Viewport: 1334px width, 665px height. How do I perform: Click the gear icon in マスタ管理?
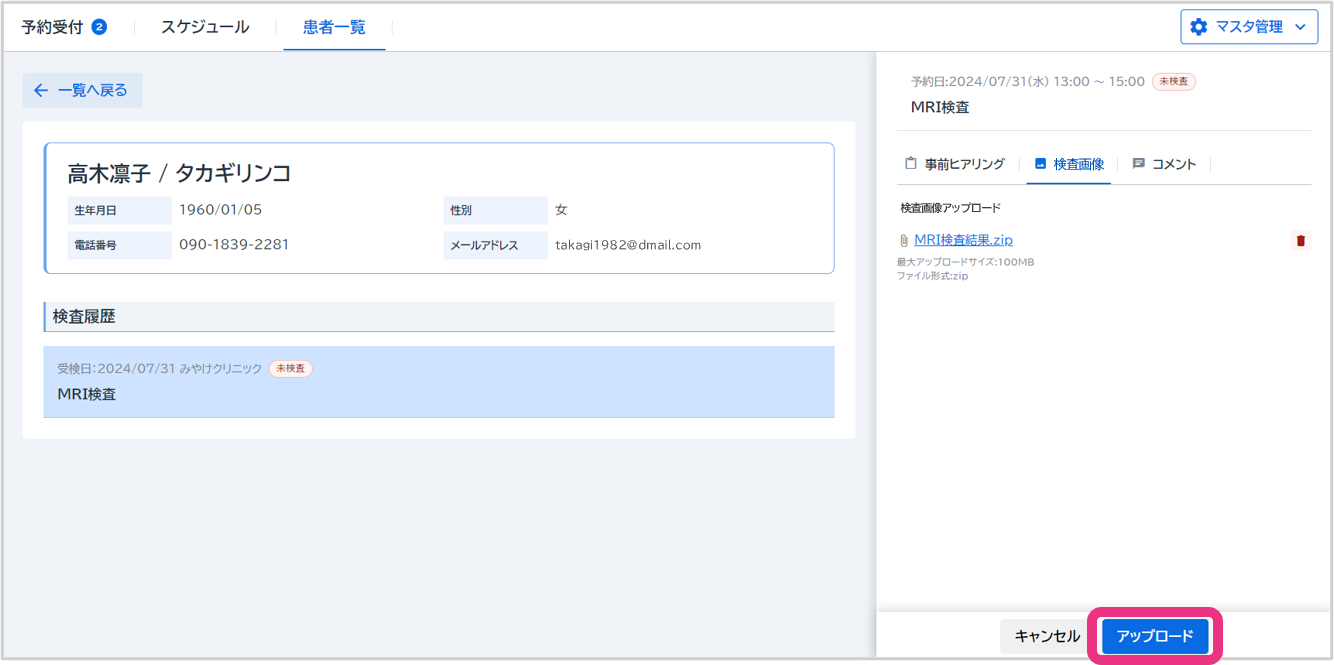click(1199, 27)
